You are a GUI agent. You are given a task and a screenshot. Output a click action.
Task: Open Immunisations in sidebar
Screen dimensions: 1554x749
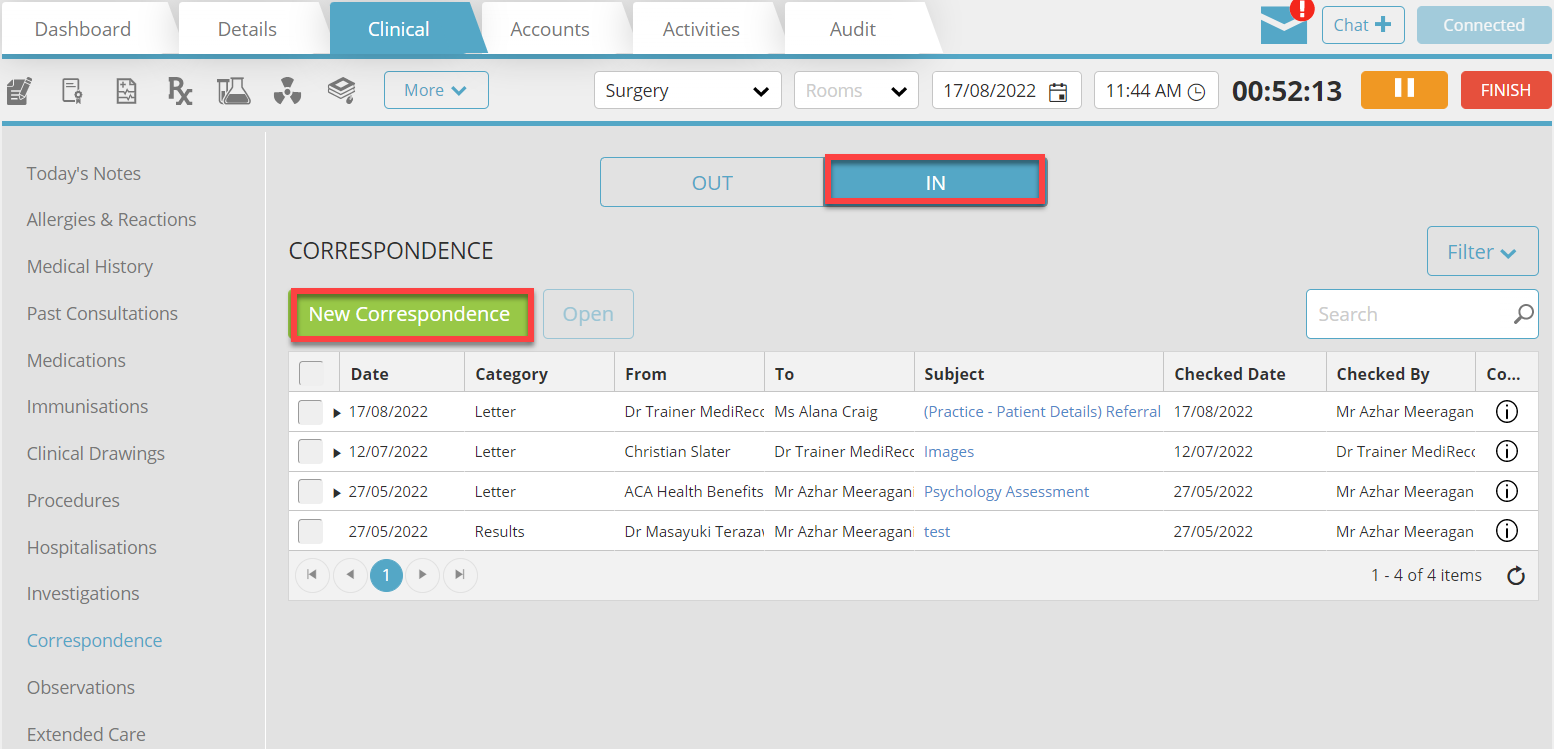point(87,406)
